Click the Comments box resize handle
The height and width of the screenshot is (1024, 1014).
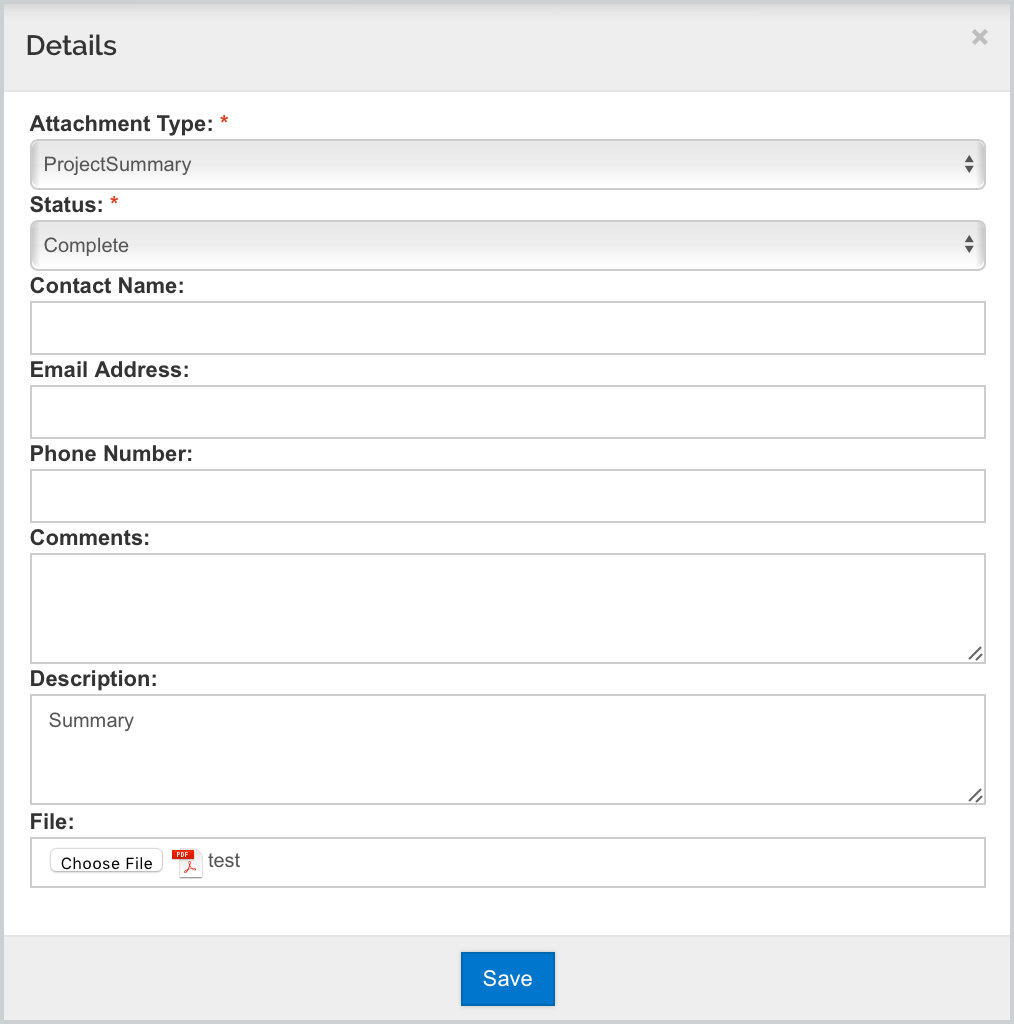(975, 654)
